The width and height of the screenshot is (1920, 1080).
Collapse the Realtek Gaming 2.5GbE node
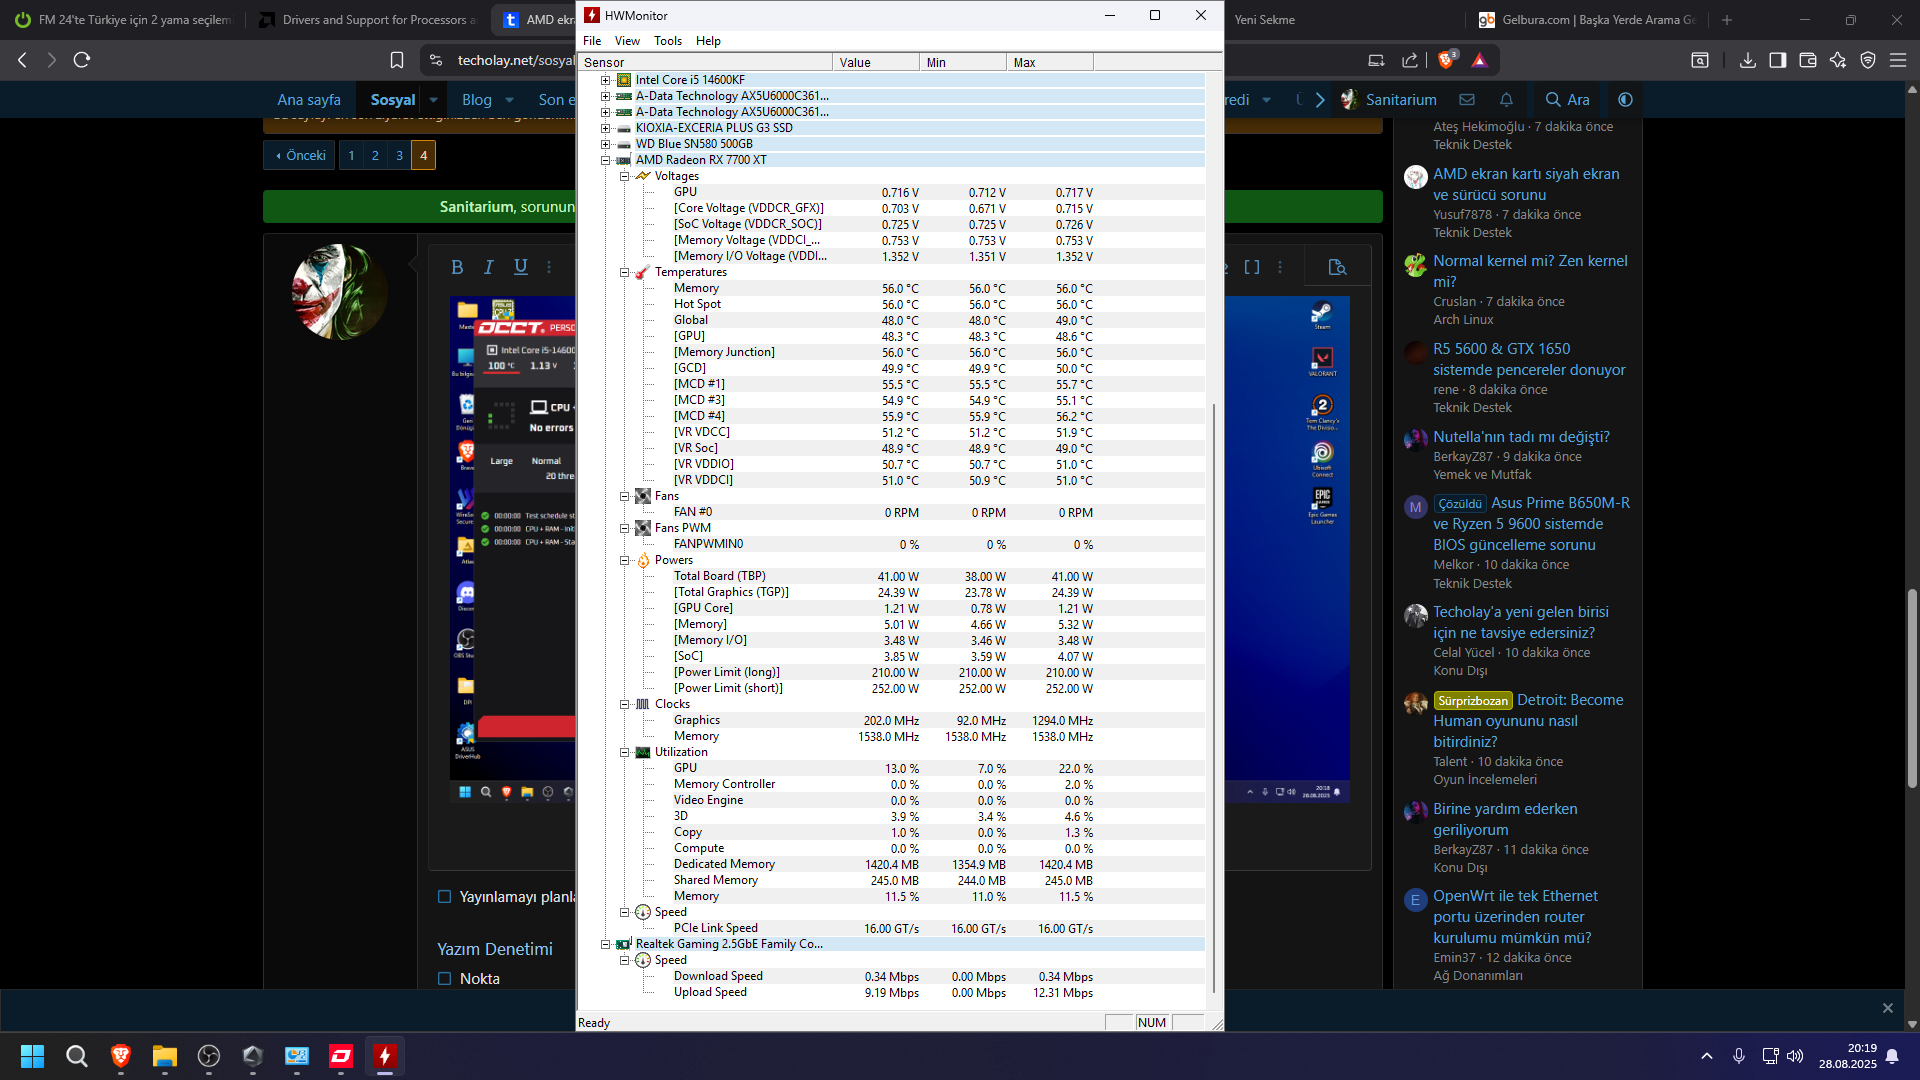[605, 944]
